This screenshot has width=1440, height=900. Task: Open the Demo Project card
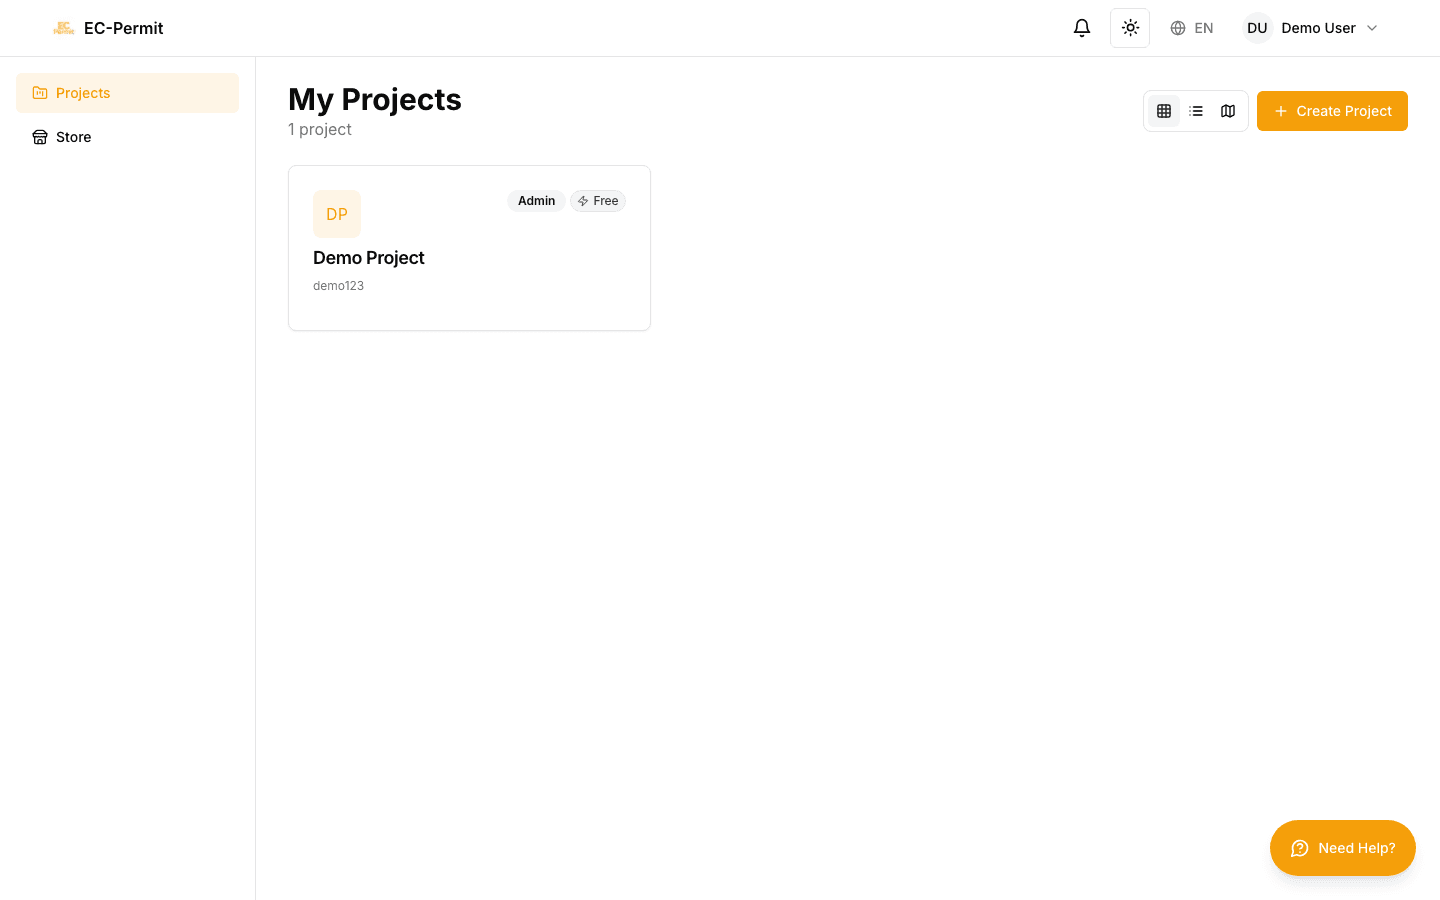click(x=469, y=247)
